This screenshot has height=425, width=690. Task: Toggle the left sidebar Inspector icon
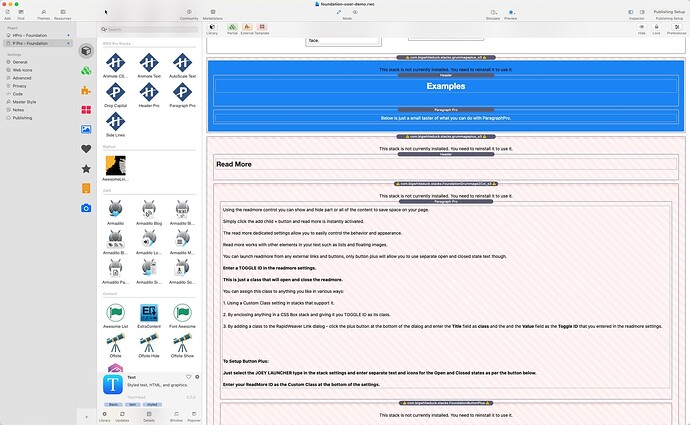631,12
